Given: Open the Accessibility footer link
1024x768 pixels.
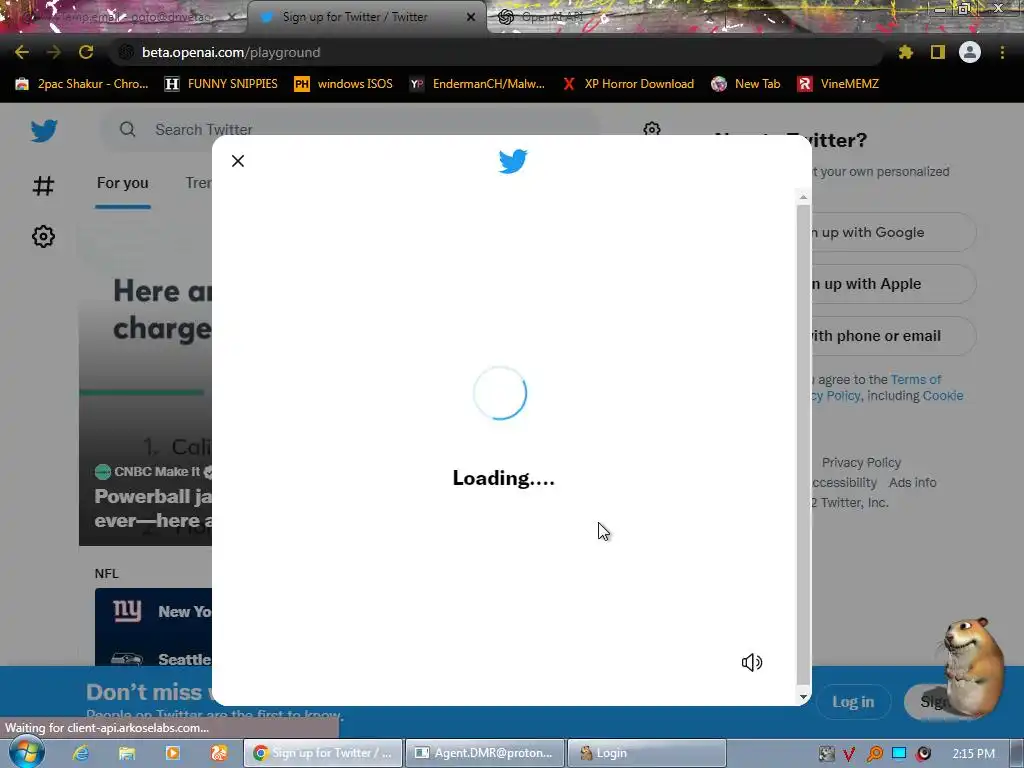Looking at the screenshot, I should [x=844, y=483].
